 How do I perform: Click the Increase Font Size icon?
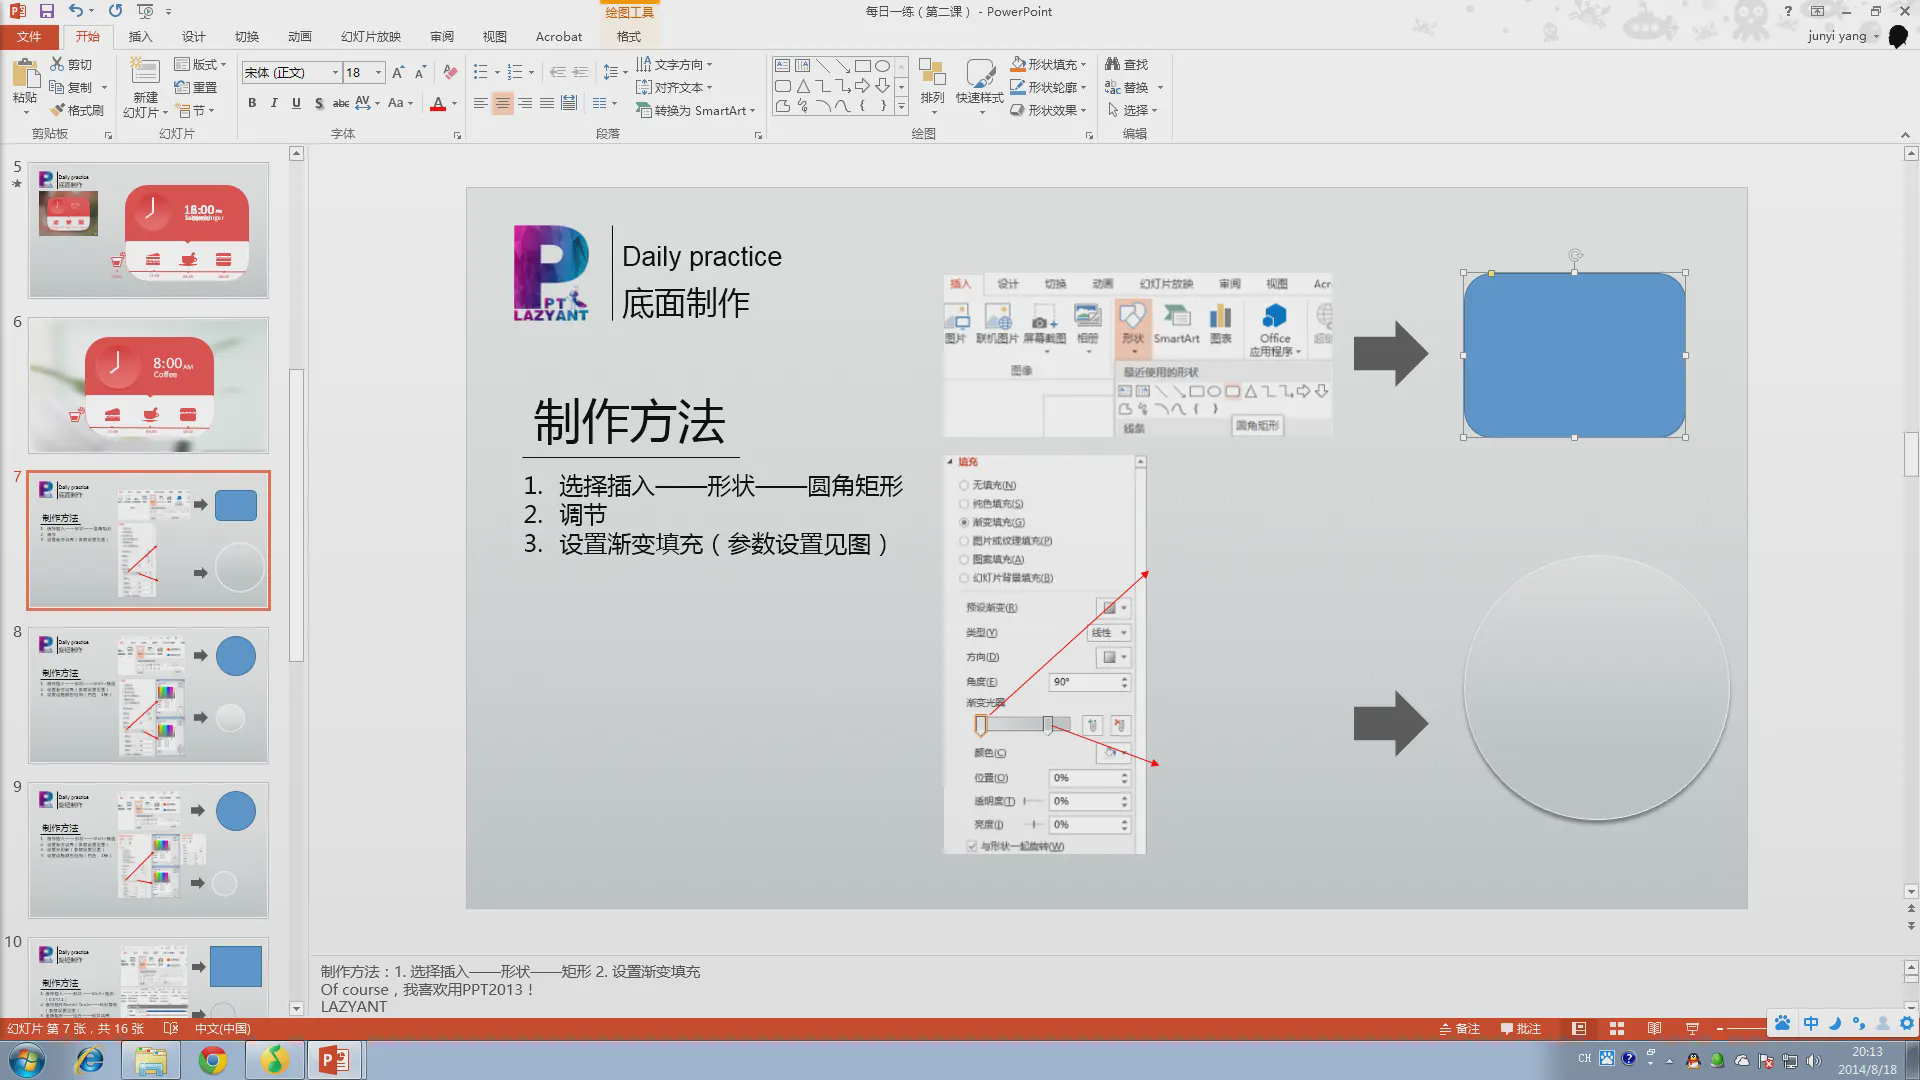tap(398, 72)
